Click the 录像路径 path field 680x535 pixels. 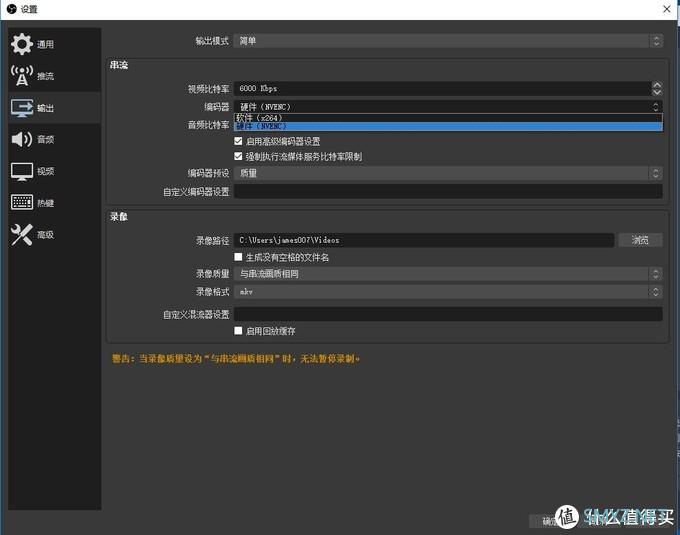tap(424, 240)
